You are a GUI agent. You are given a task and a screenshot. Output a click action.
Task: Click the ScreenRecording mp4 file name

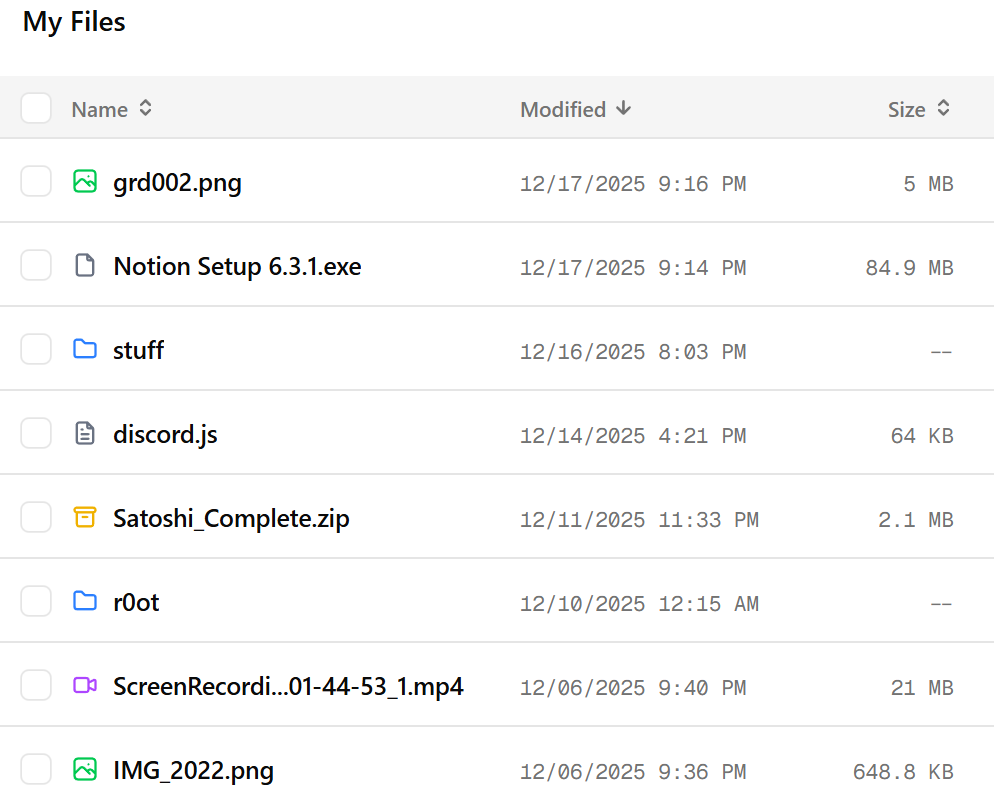click(x=288, y=687)
